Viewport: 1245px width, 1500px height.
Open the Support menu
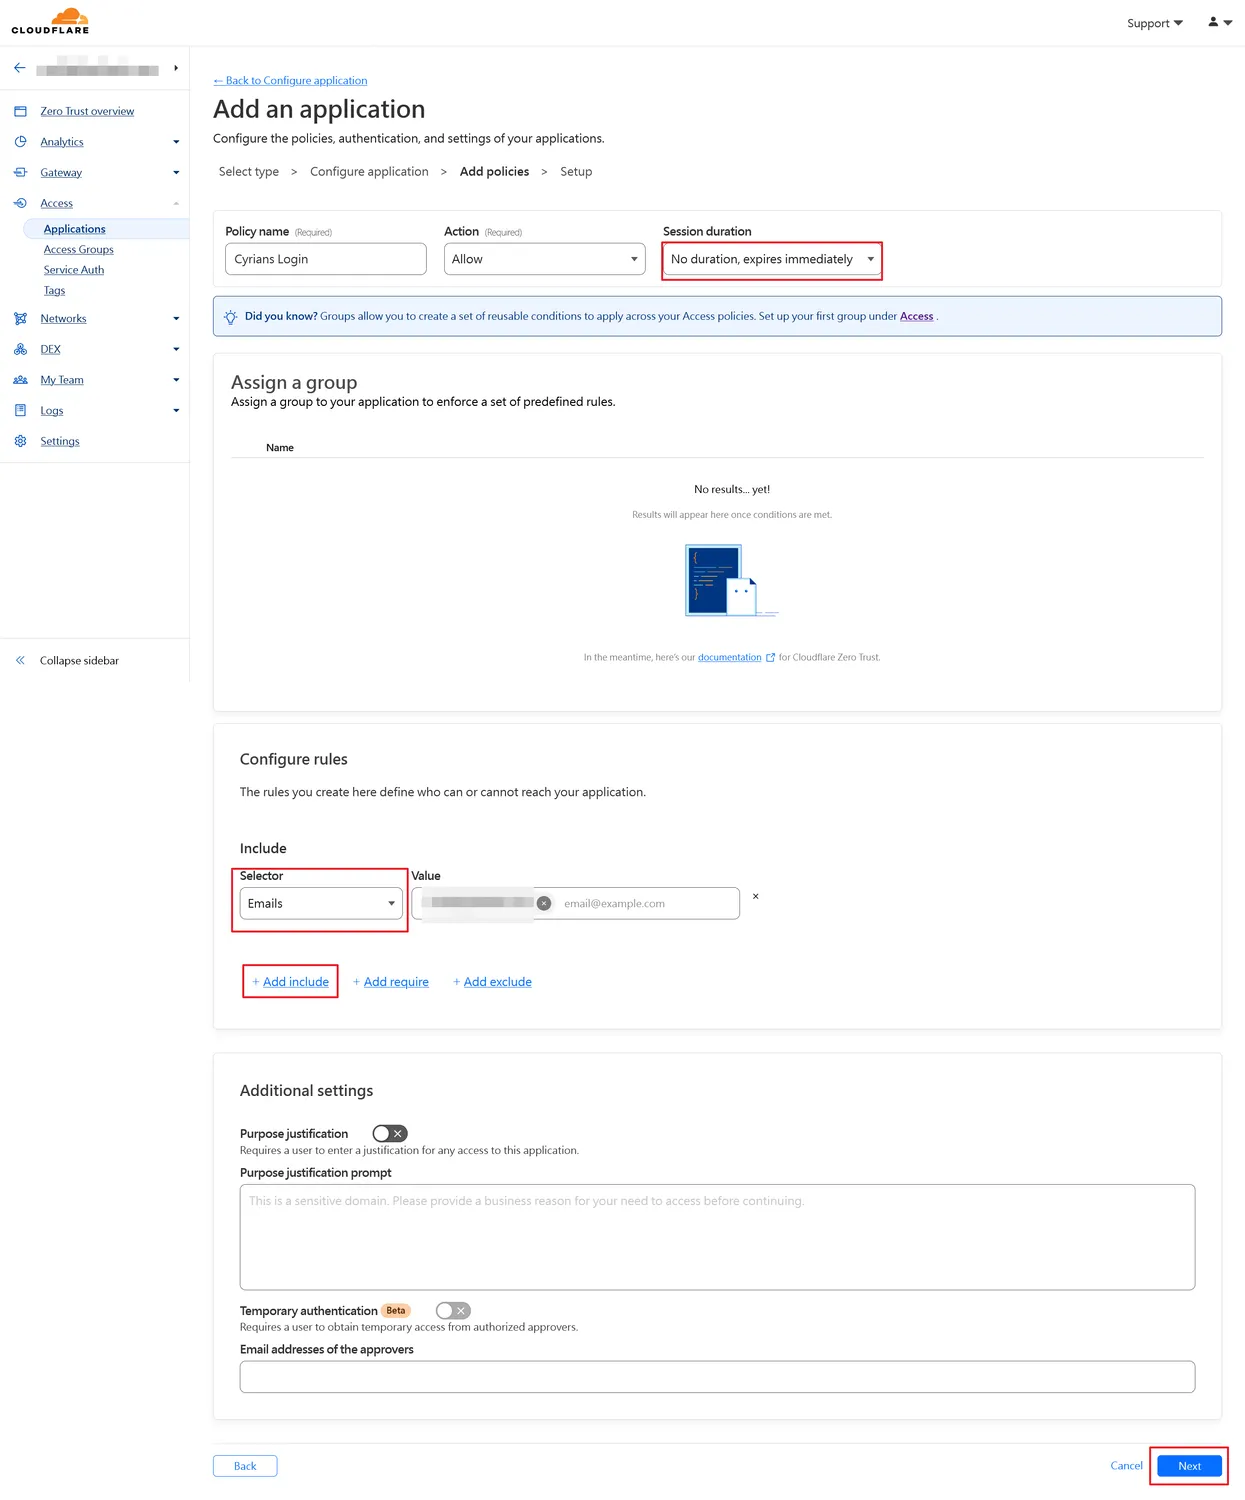tap(1154, 23)
